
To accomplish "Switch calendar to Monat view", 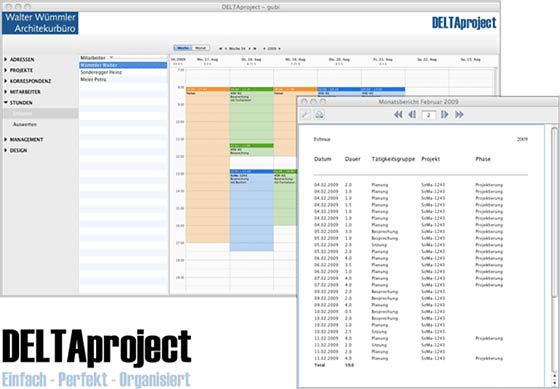I will (201, 48).
